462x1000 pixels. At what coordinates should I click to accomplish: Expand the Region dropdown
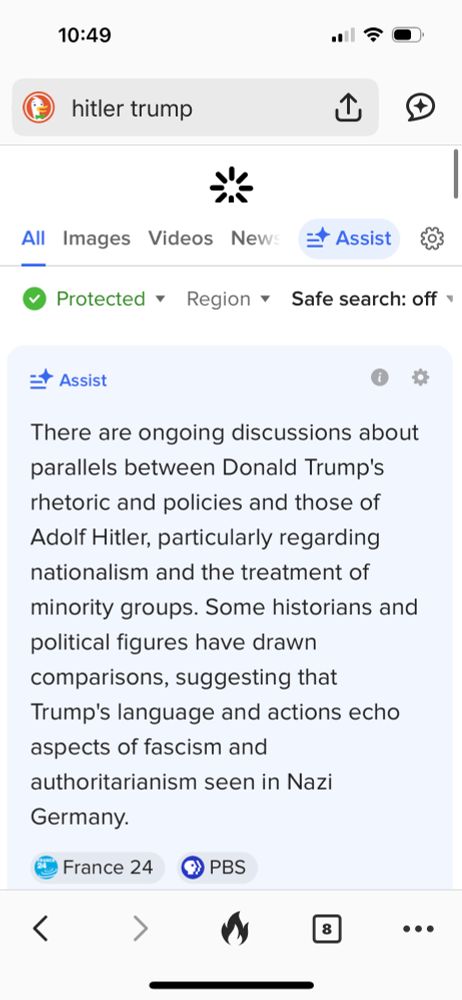[x=228, y=298]
